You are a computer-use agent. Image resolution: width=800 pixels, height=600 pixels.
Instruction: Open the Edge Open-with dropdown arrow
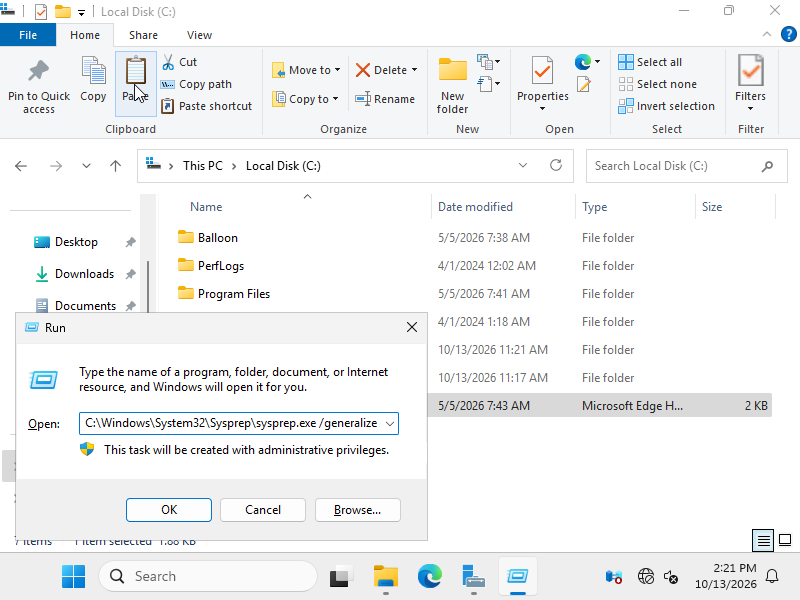coord(597,62)
